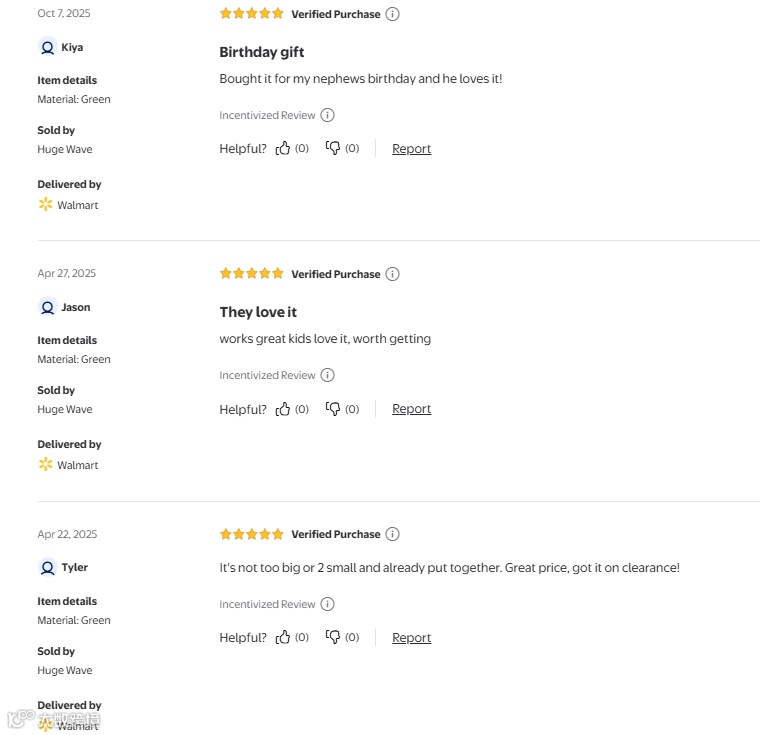Thumbs down Kiya's Birthday gift review
This screenshot has height=735, width=760.
click(333, 148)
